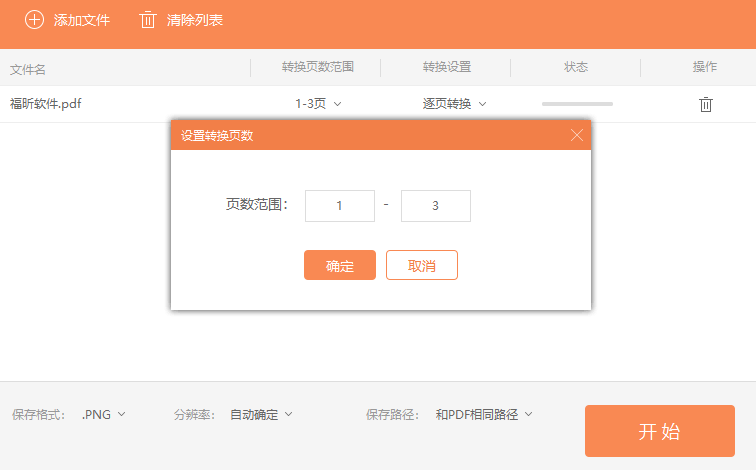Click the 保存路径 label

(x=392, y=415)
